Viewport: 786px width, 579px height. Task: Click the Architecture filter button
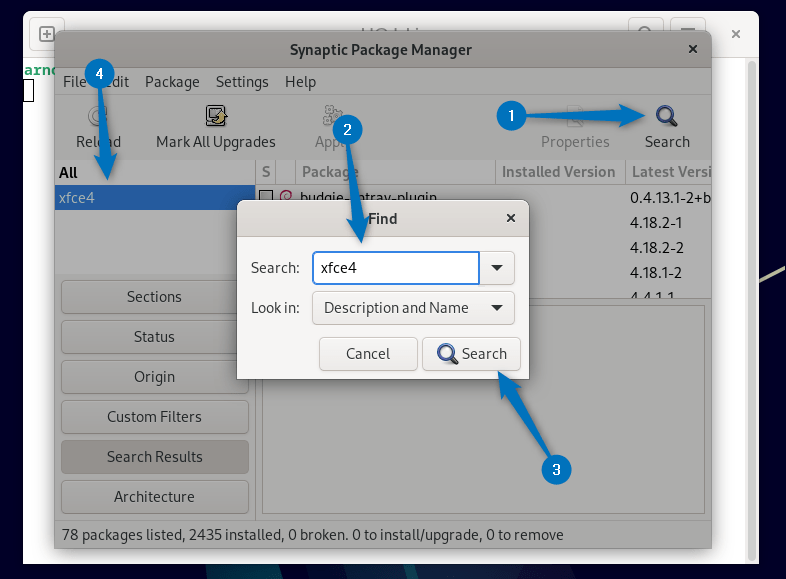point(154,497)
